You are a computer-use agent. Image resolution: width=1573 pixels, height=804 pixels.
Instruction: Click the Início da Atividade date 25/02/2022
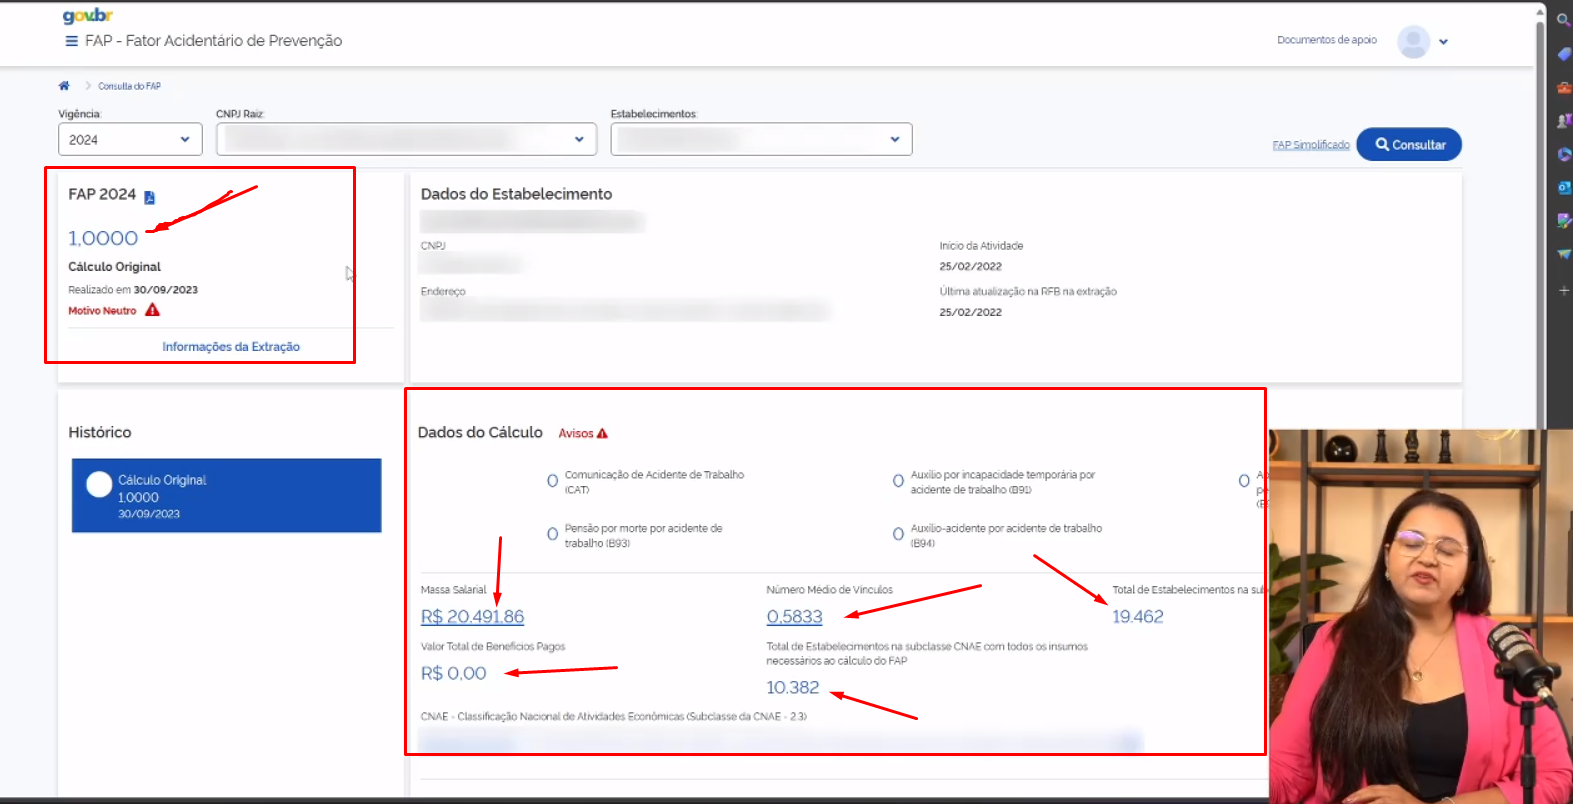970,267
